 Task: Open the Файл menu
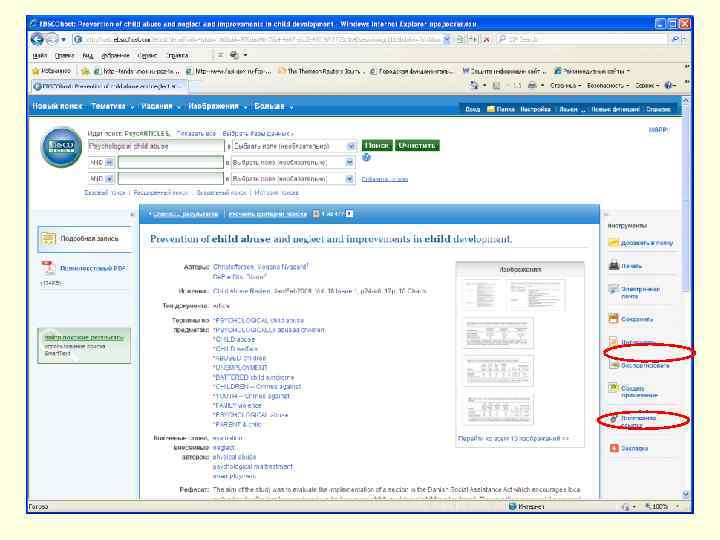(39, 56)
